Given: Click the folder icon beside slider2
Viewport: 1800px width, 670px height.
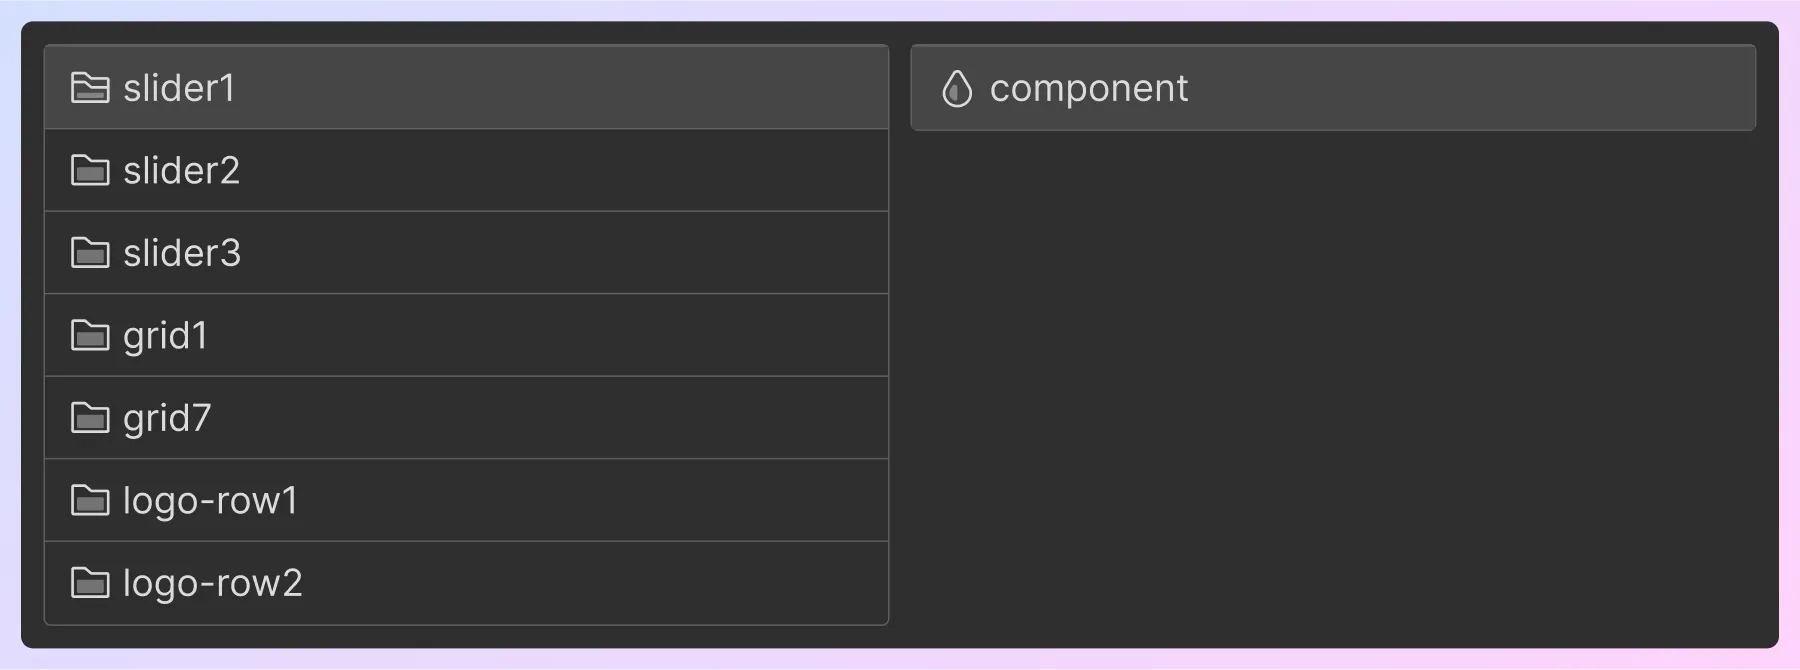Looking at the screenshot, I should click(91, 170).
